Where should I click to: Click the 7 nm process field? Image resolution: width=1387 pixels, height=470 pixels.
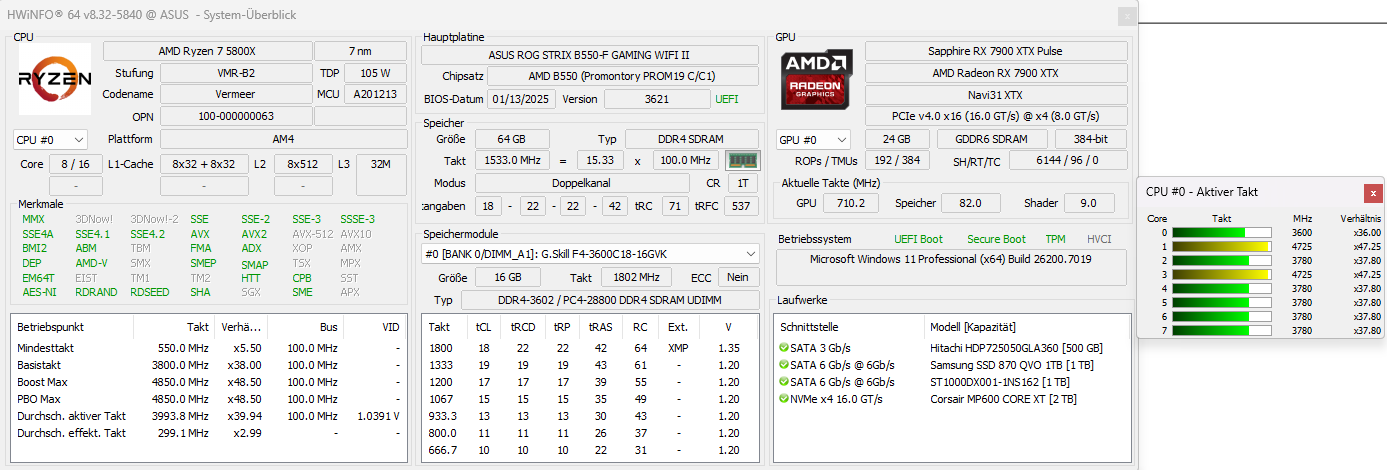click(x=361, y=51)
